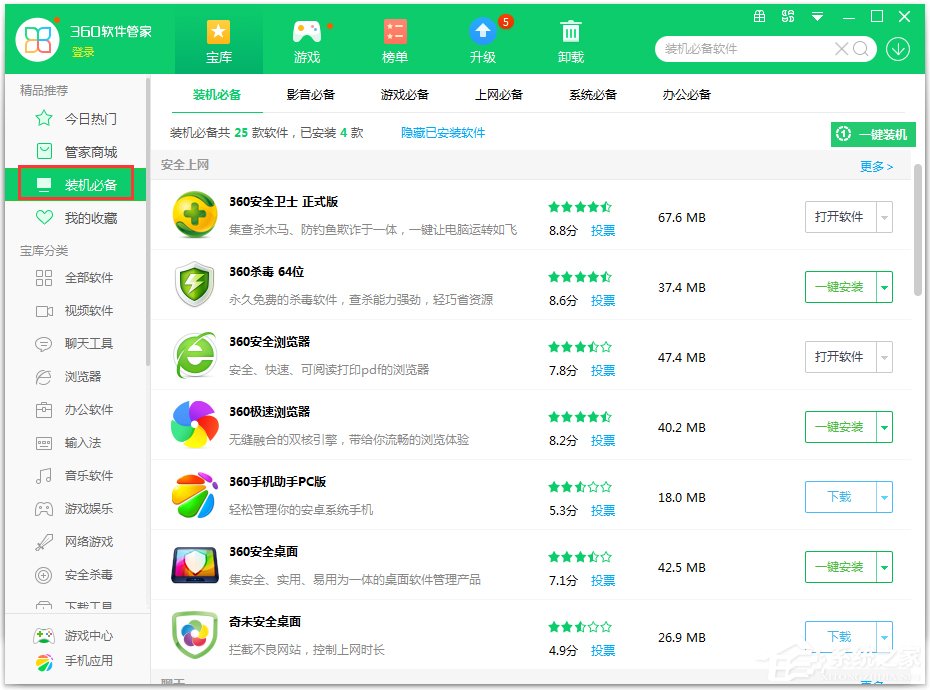Expand dropdown beside 360手机助手 下载
Screen dimensions: 930x690
pyautogui.click(x=884, y=497)
